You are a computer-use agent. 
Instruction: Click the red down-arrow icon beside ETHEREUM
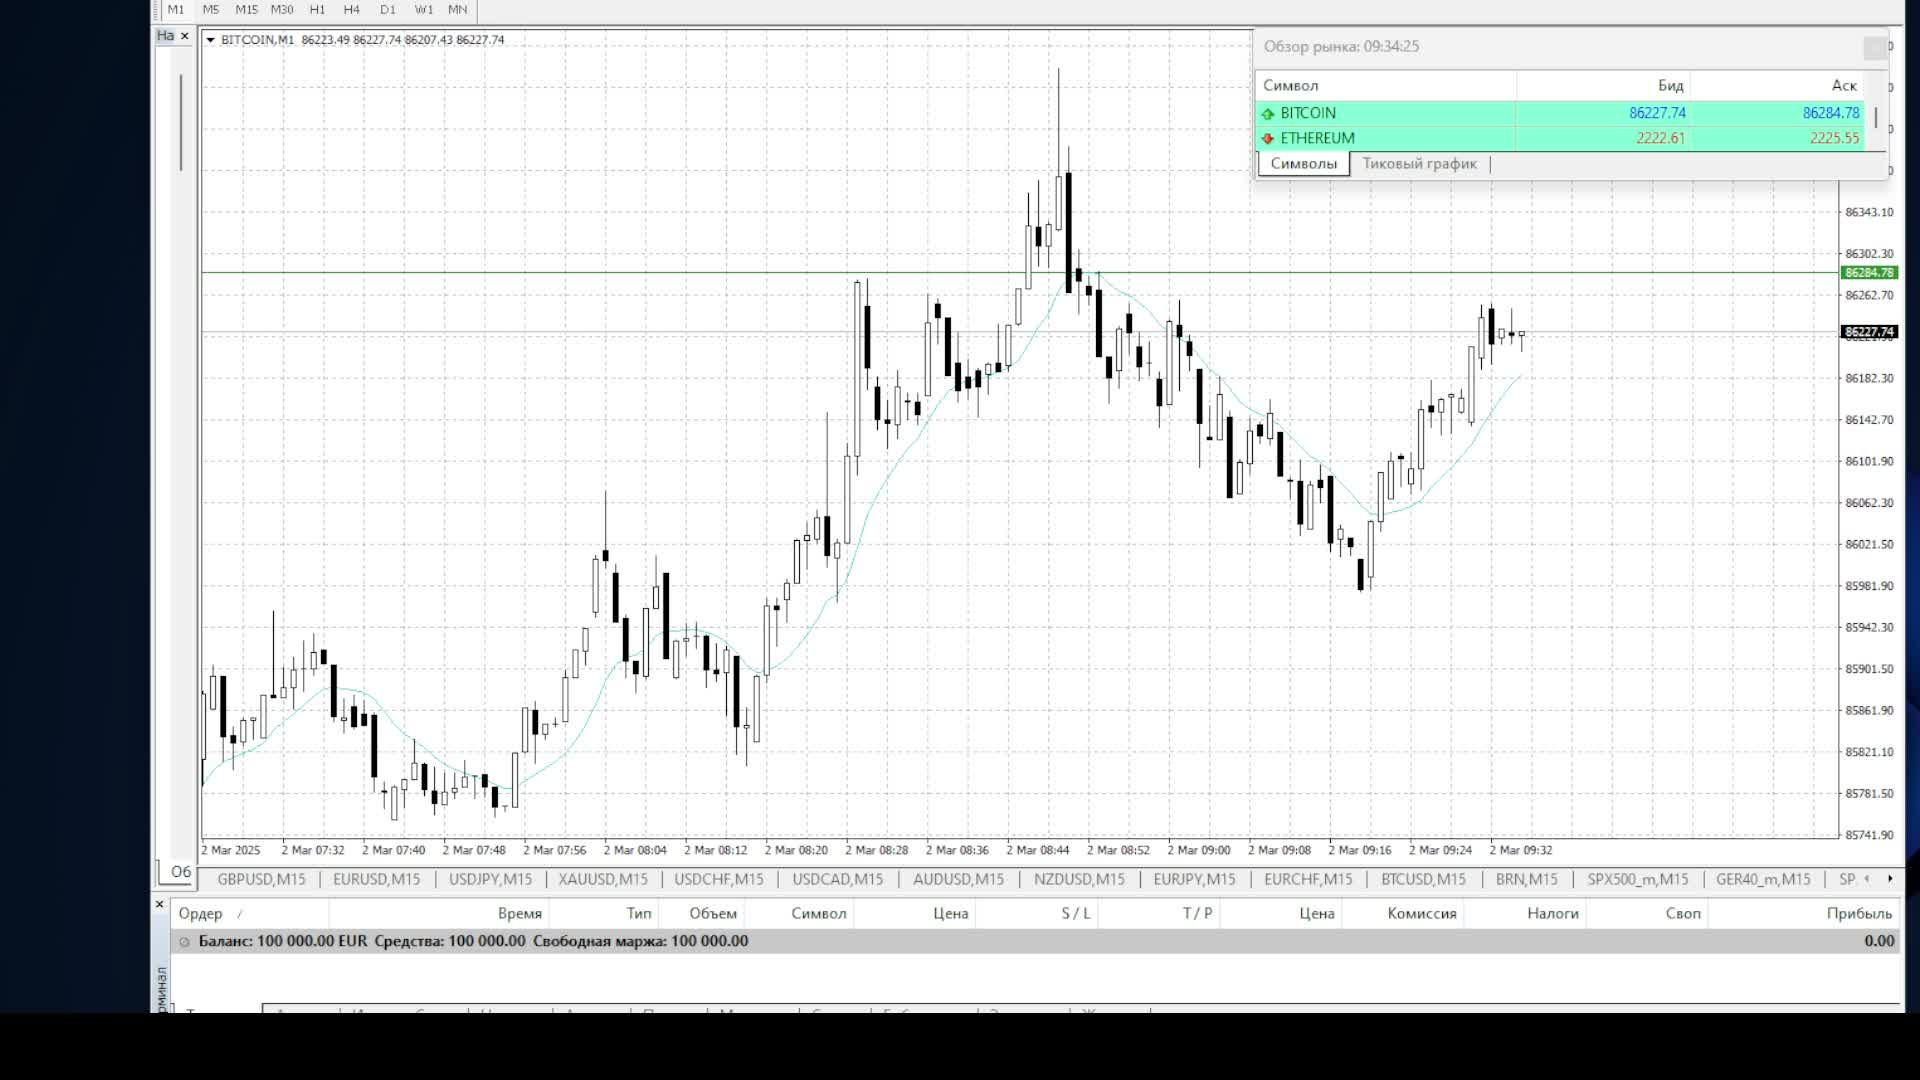point(1268,139)
